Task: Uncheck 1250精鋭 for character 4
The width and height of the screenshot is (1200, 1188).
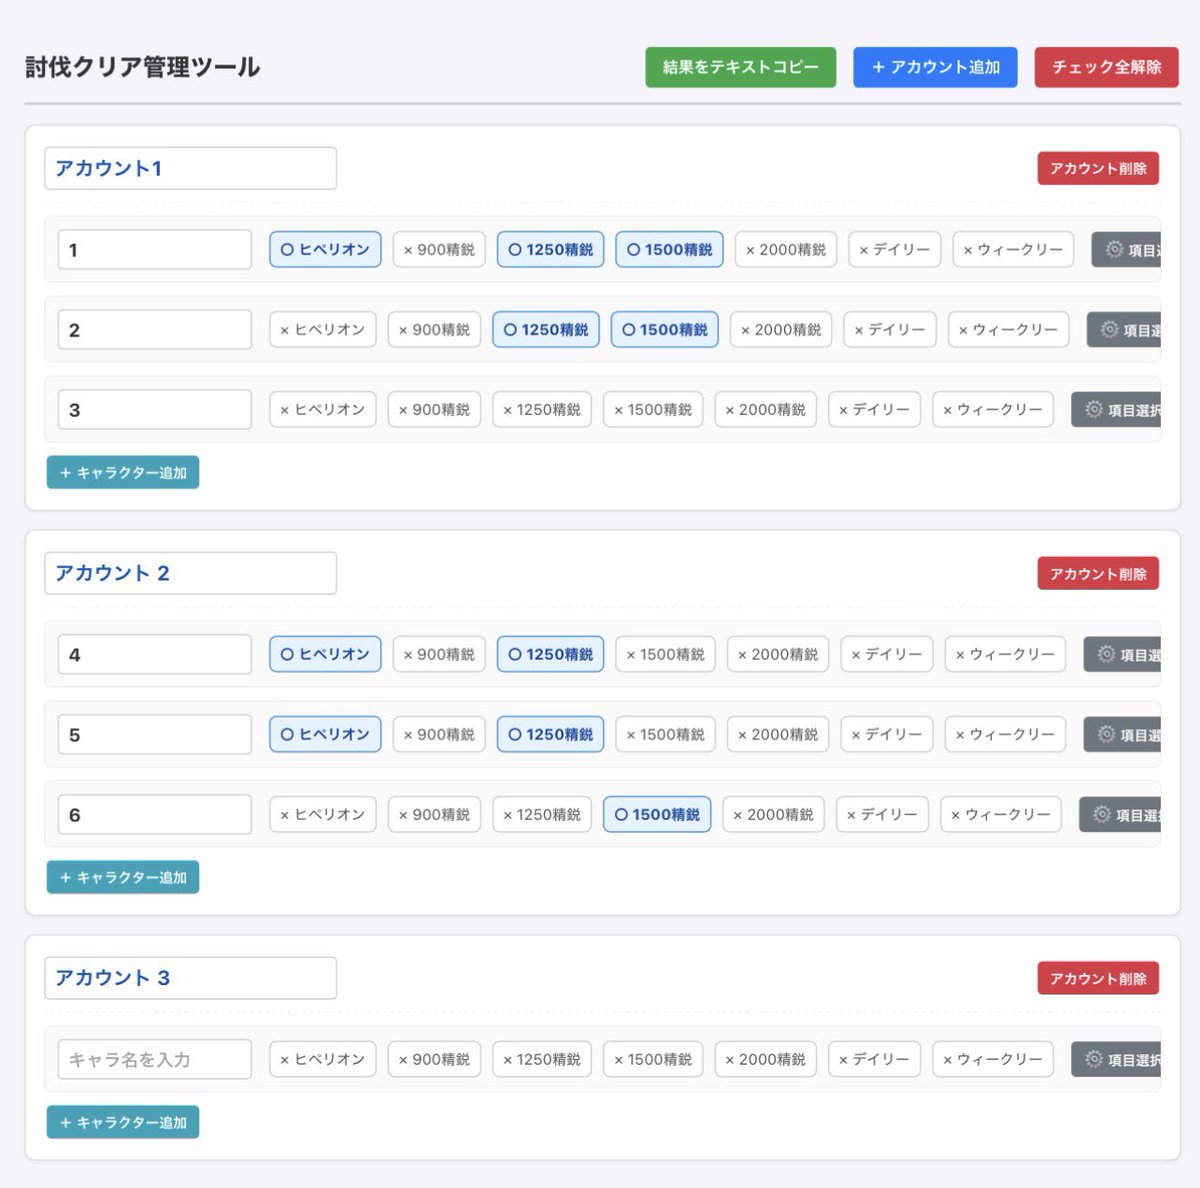Action: [550, 654]
